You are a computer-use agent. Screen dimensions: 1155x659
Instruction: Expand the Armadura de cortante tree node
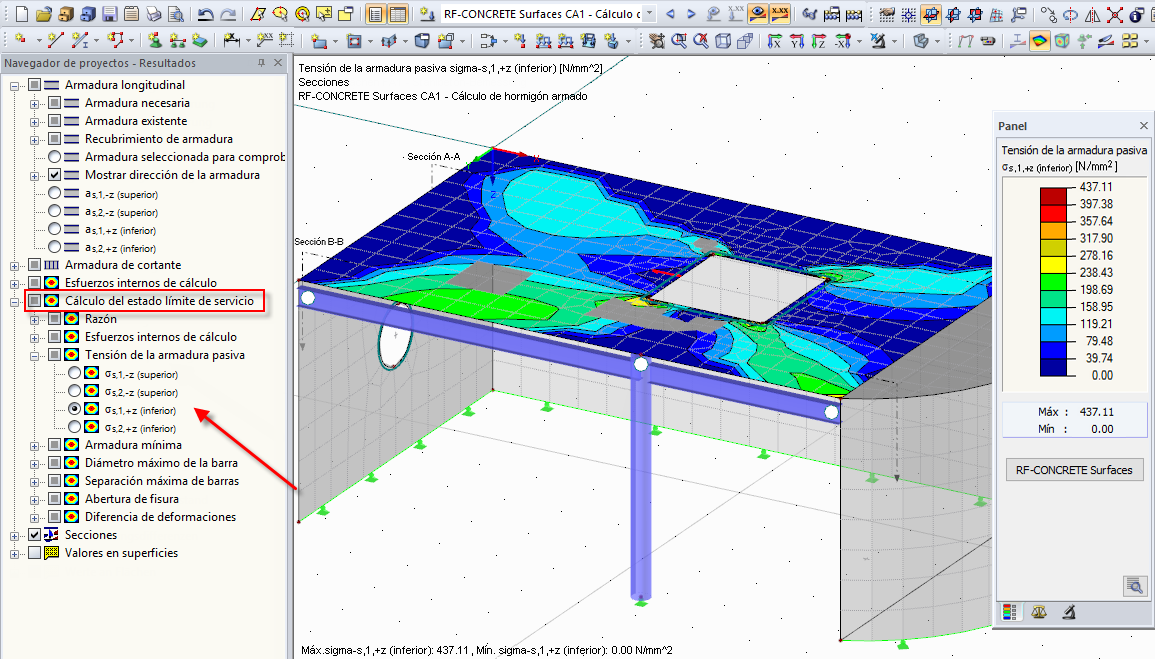click(x=15, y=265)
